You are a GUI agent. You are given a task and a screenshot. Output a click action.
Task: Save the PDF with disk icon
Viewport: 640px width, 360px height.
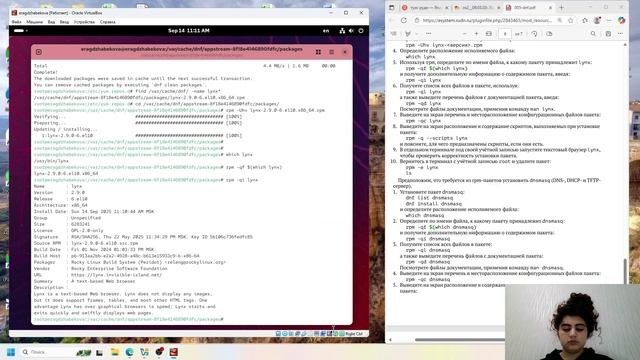click(x=608, y=34)
